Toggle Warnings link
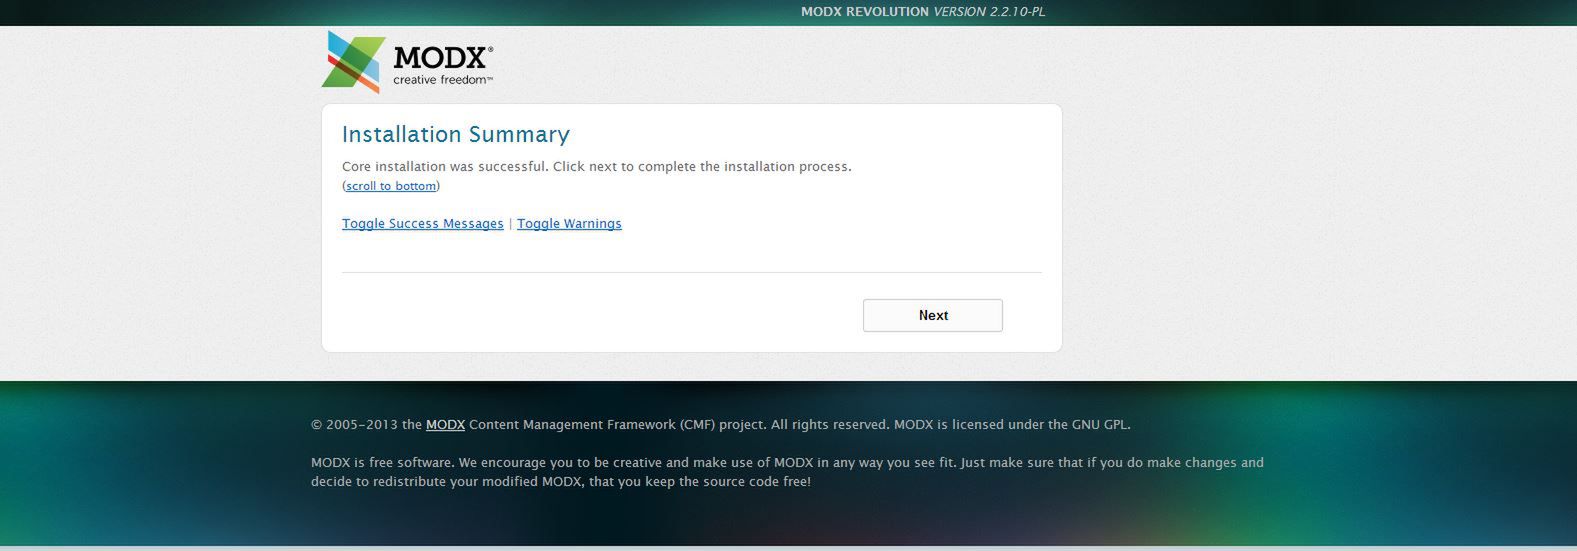Viewport: 1577px width, 551px height. click(x=569, y=224)
